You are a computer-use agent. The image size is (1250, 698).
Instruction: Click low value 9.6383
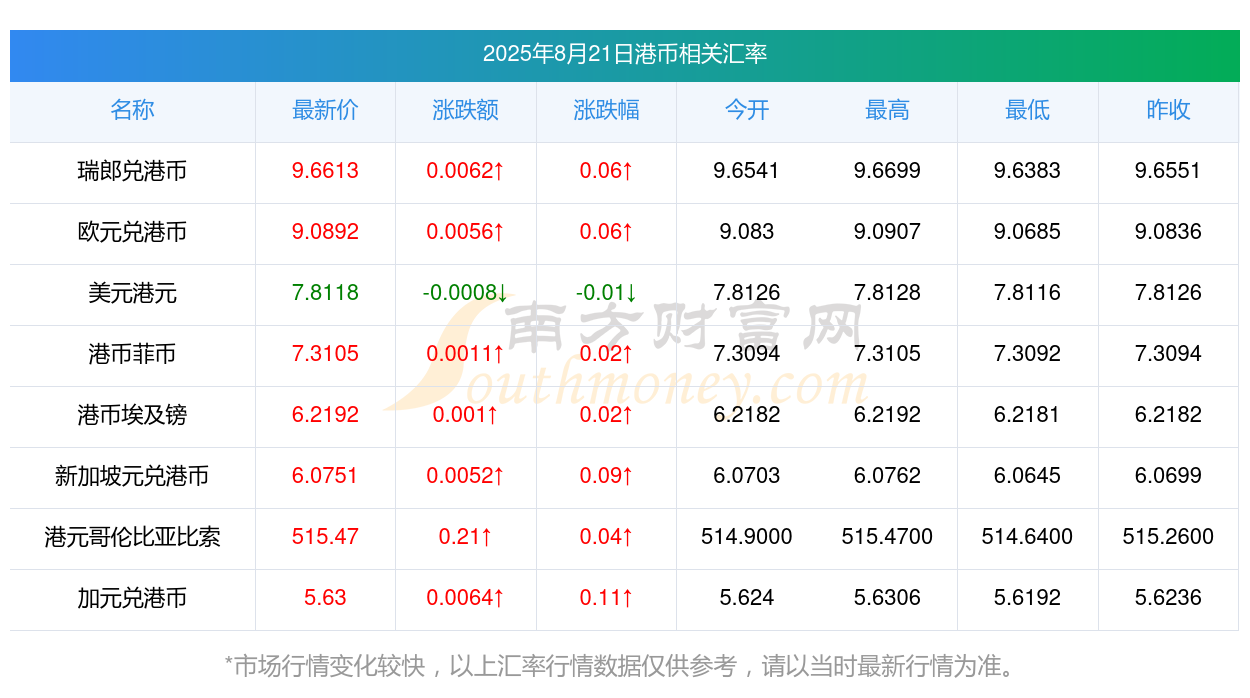[1027, 171]
